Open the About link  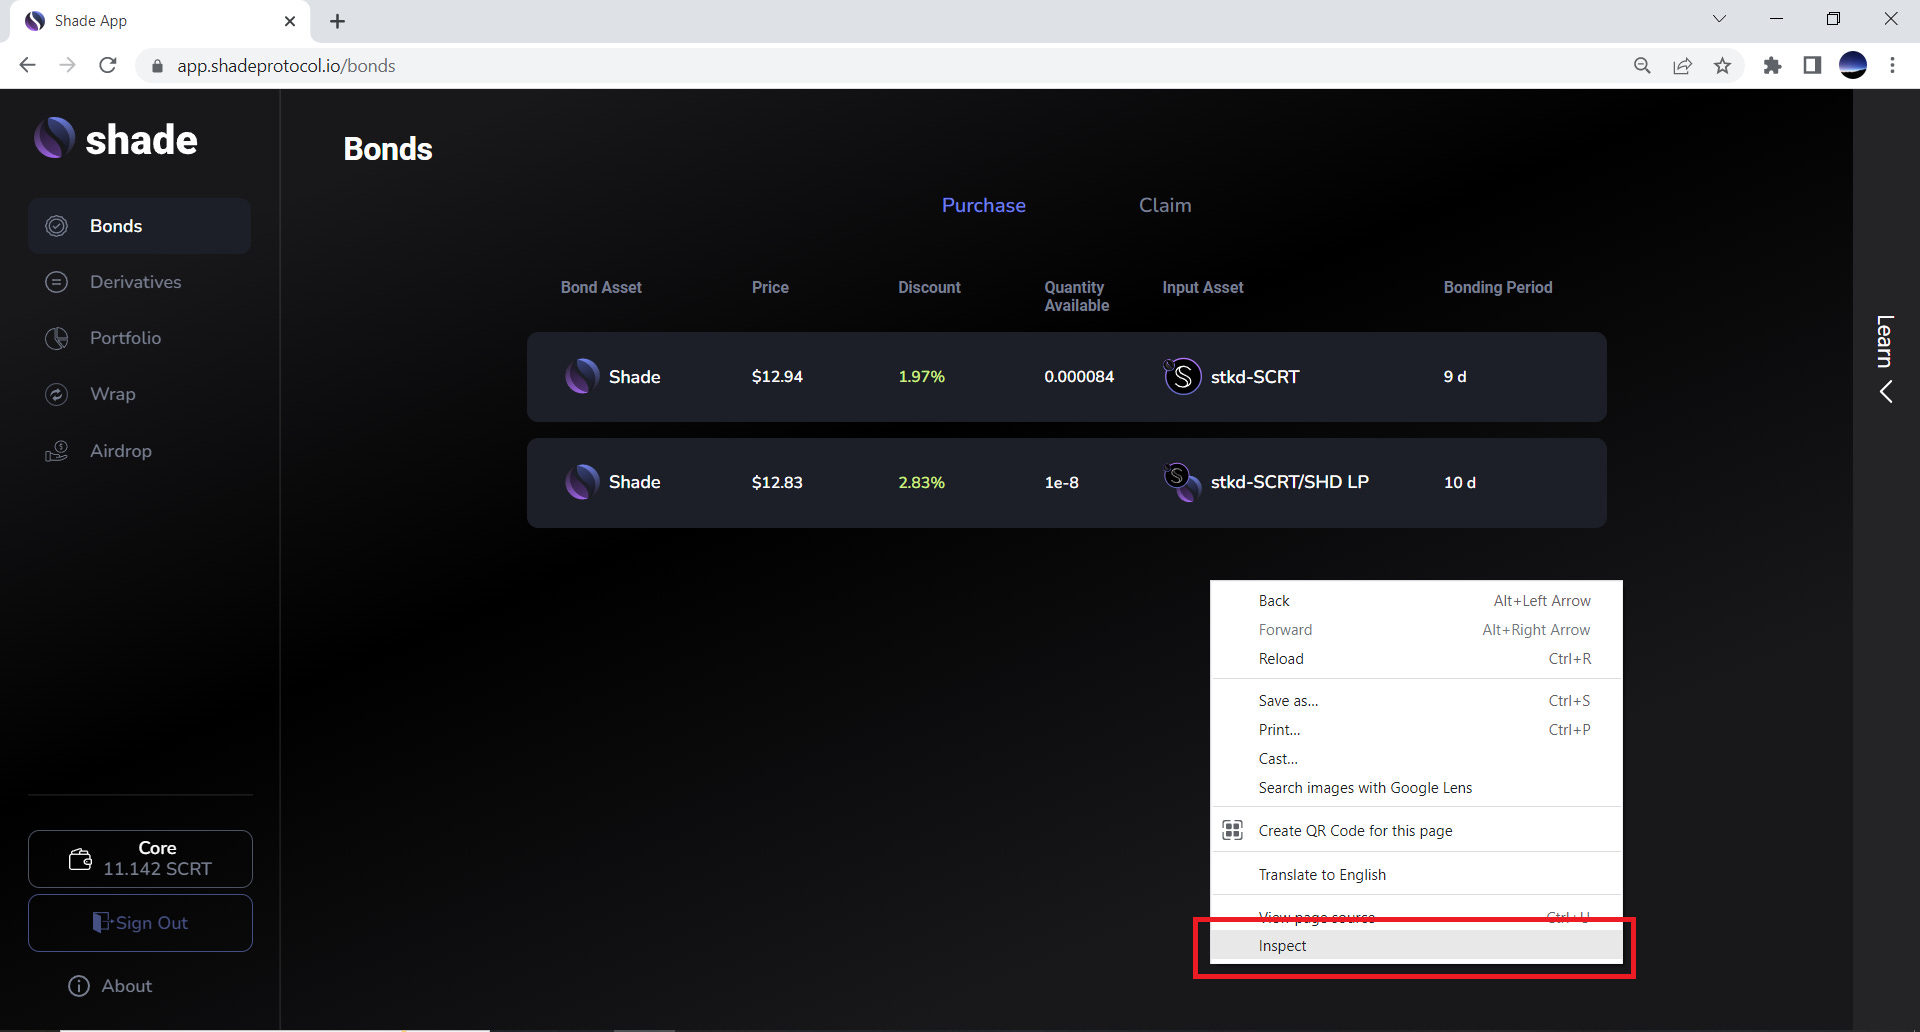pos(110,986)
